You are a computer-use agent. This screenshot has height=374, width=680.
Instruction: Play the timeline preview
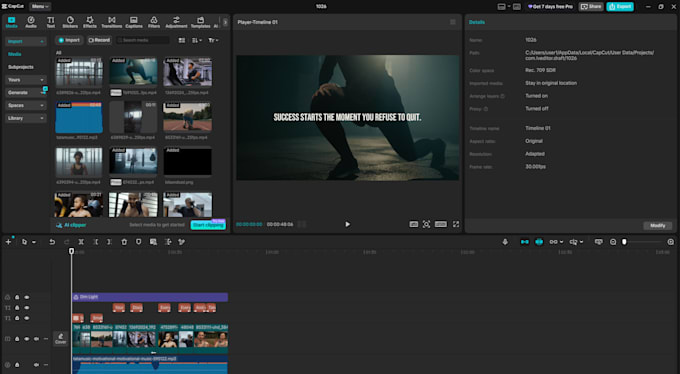tap(347, 224)
